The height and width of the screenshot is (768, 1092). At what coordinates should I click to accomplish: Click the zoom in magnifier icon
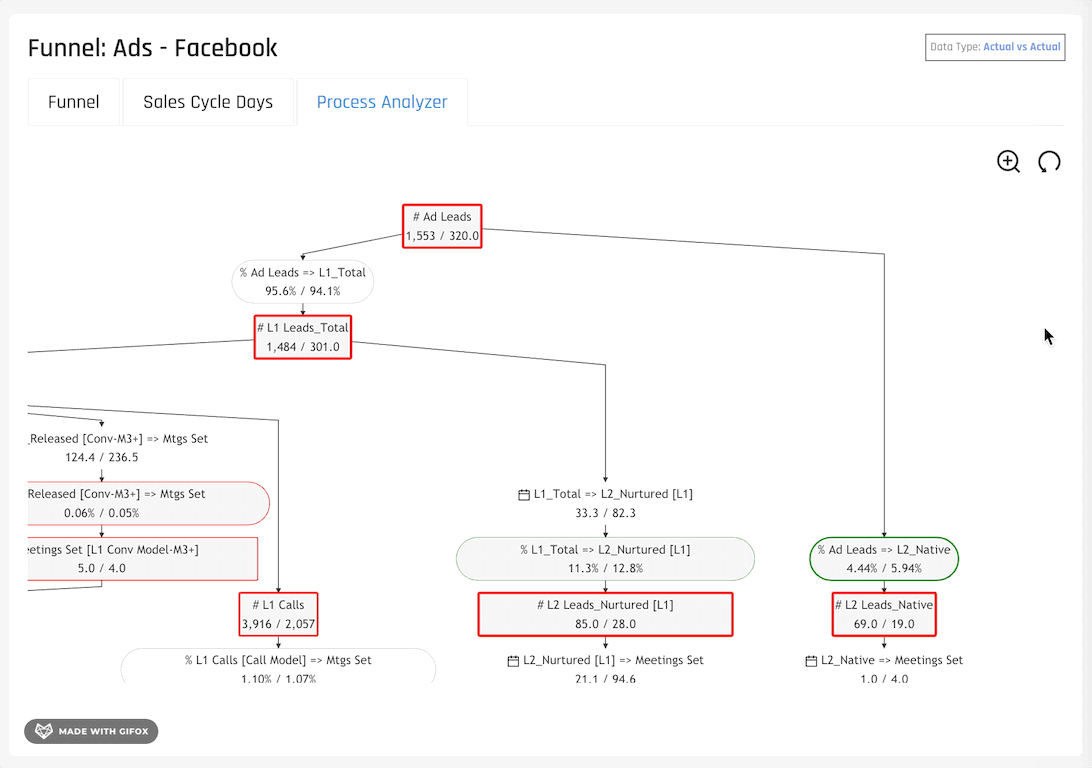1008,162
